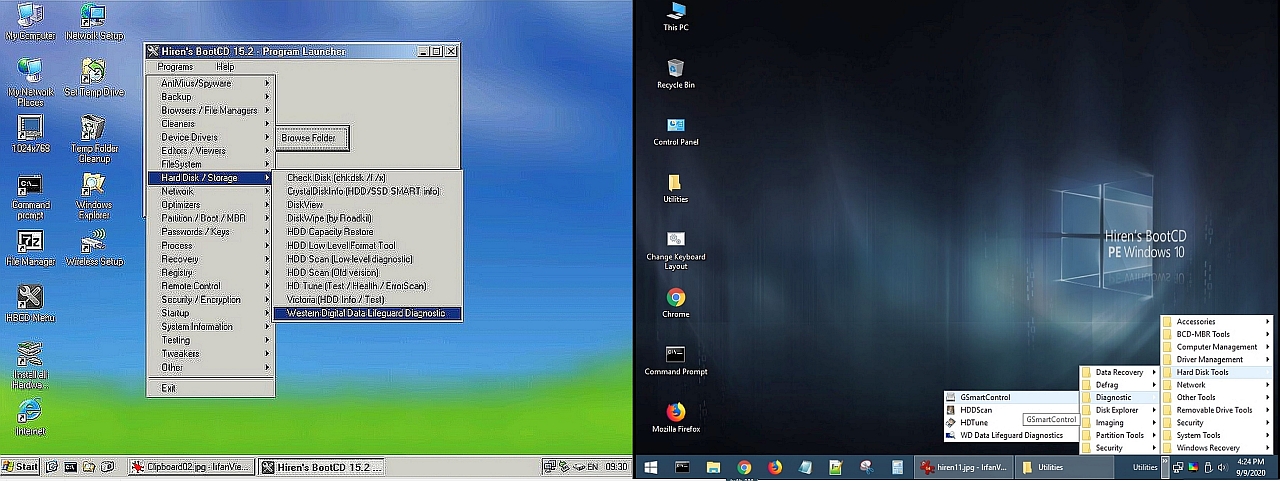The image size is (1280, 481).
Task: Expand Cleaners submenu
Action: (210, 124)
